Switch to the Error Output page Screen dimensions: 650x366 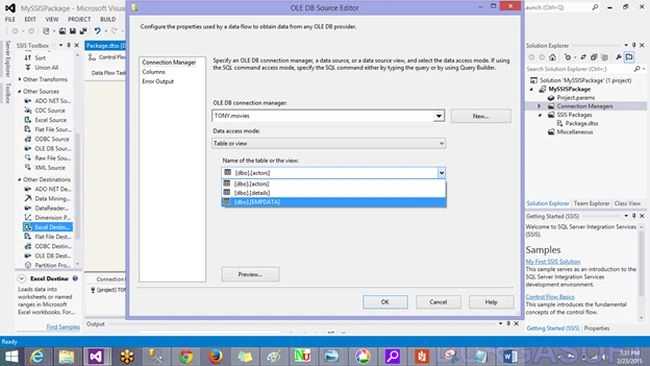coord(158,81)
